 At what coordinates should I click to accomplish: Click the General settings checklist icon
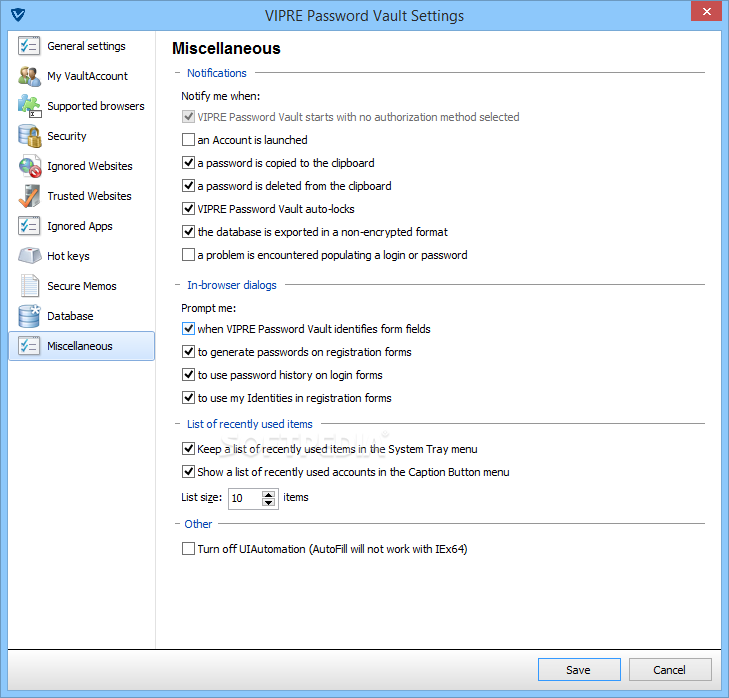click(29, 46)
